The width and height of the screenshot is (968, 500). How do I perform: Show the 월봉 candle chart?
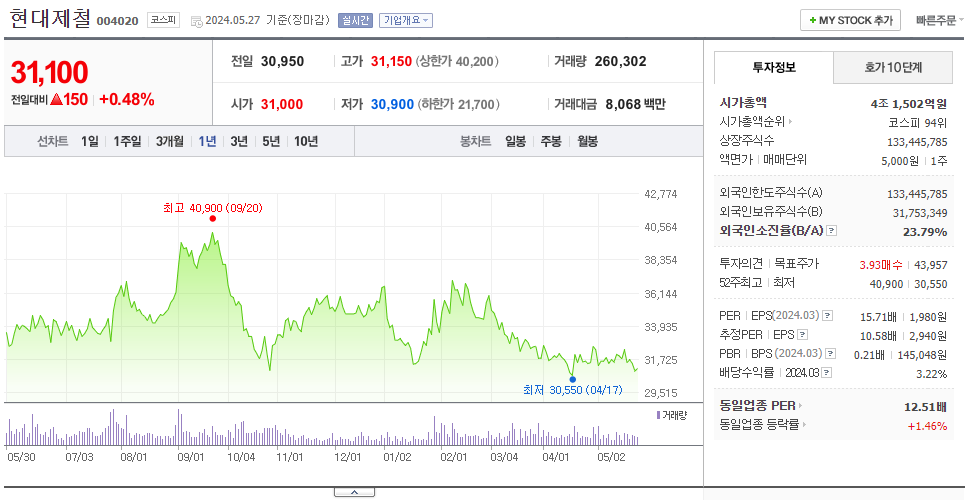(x=587, y=141)
